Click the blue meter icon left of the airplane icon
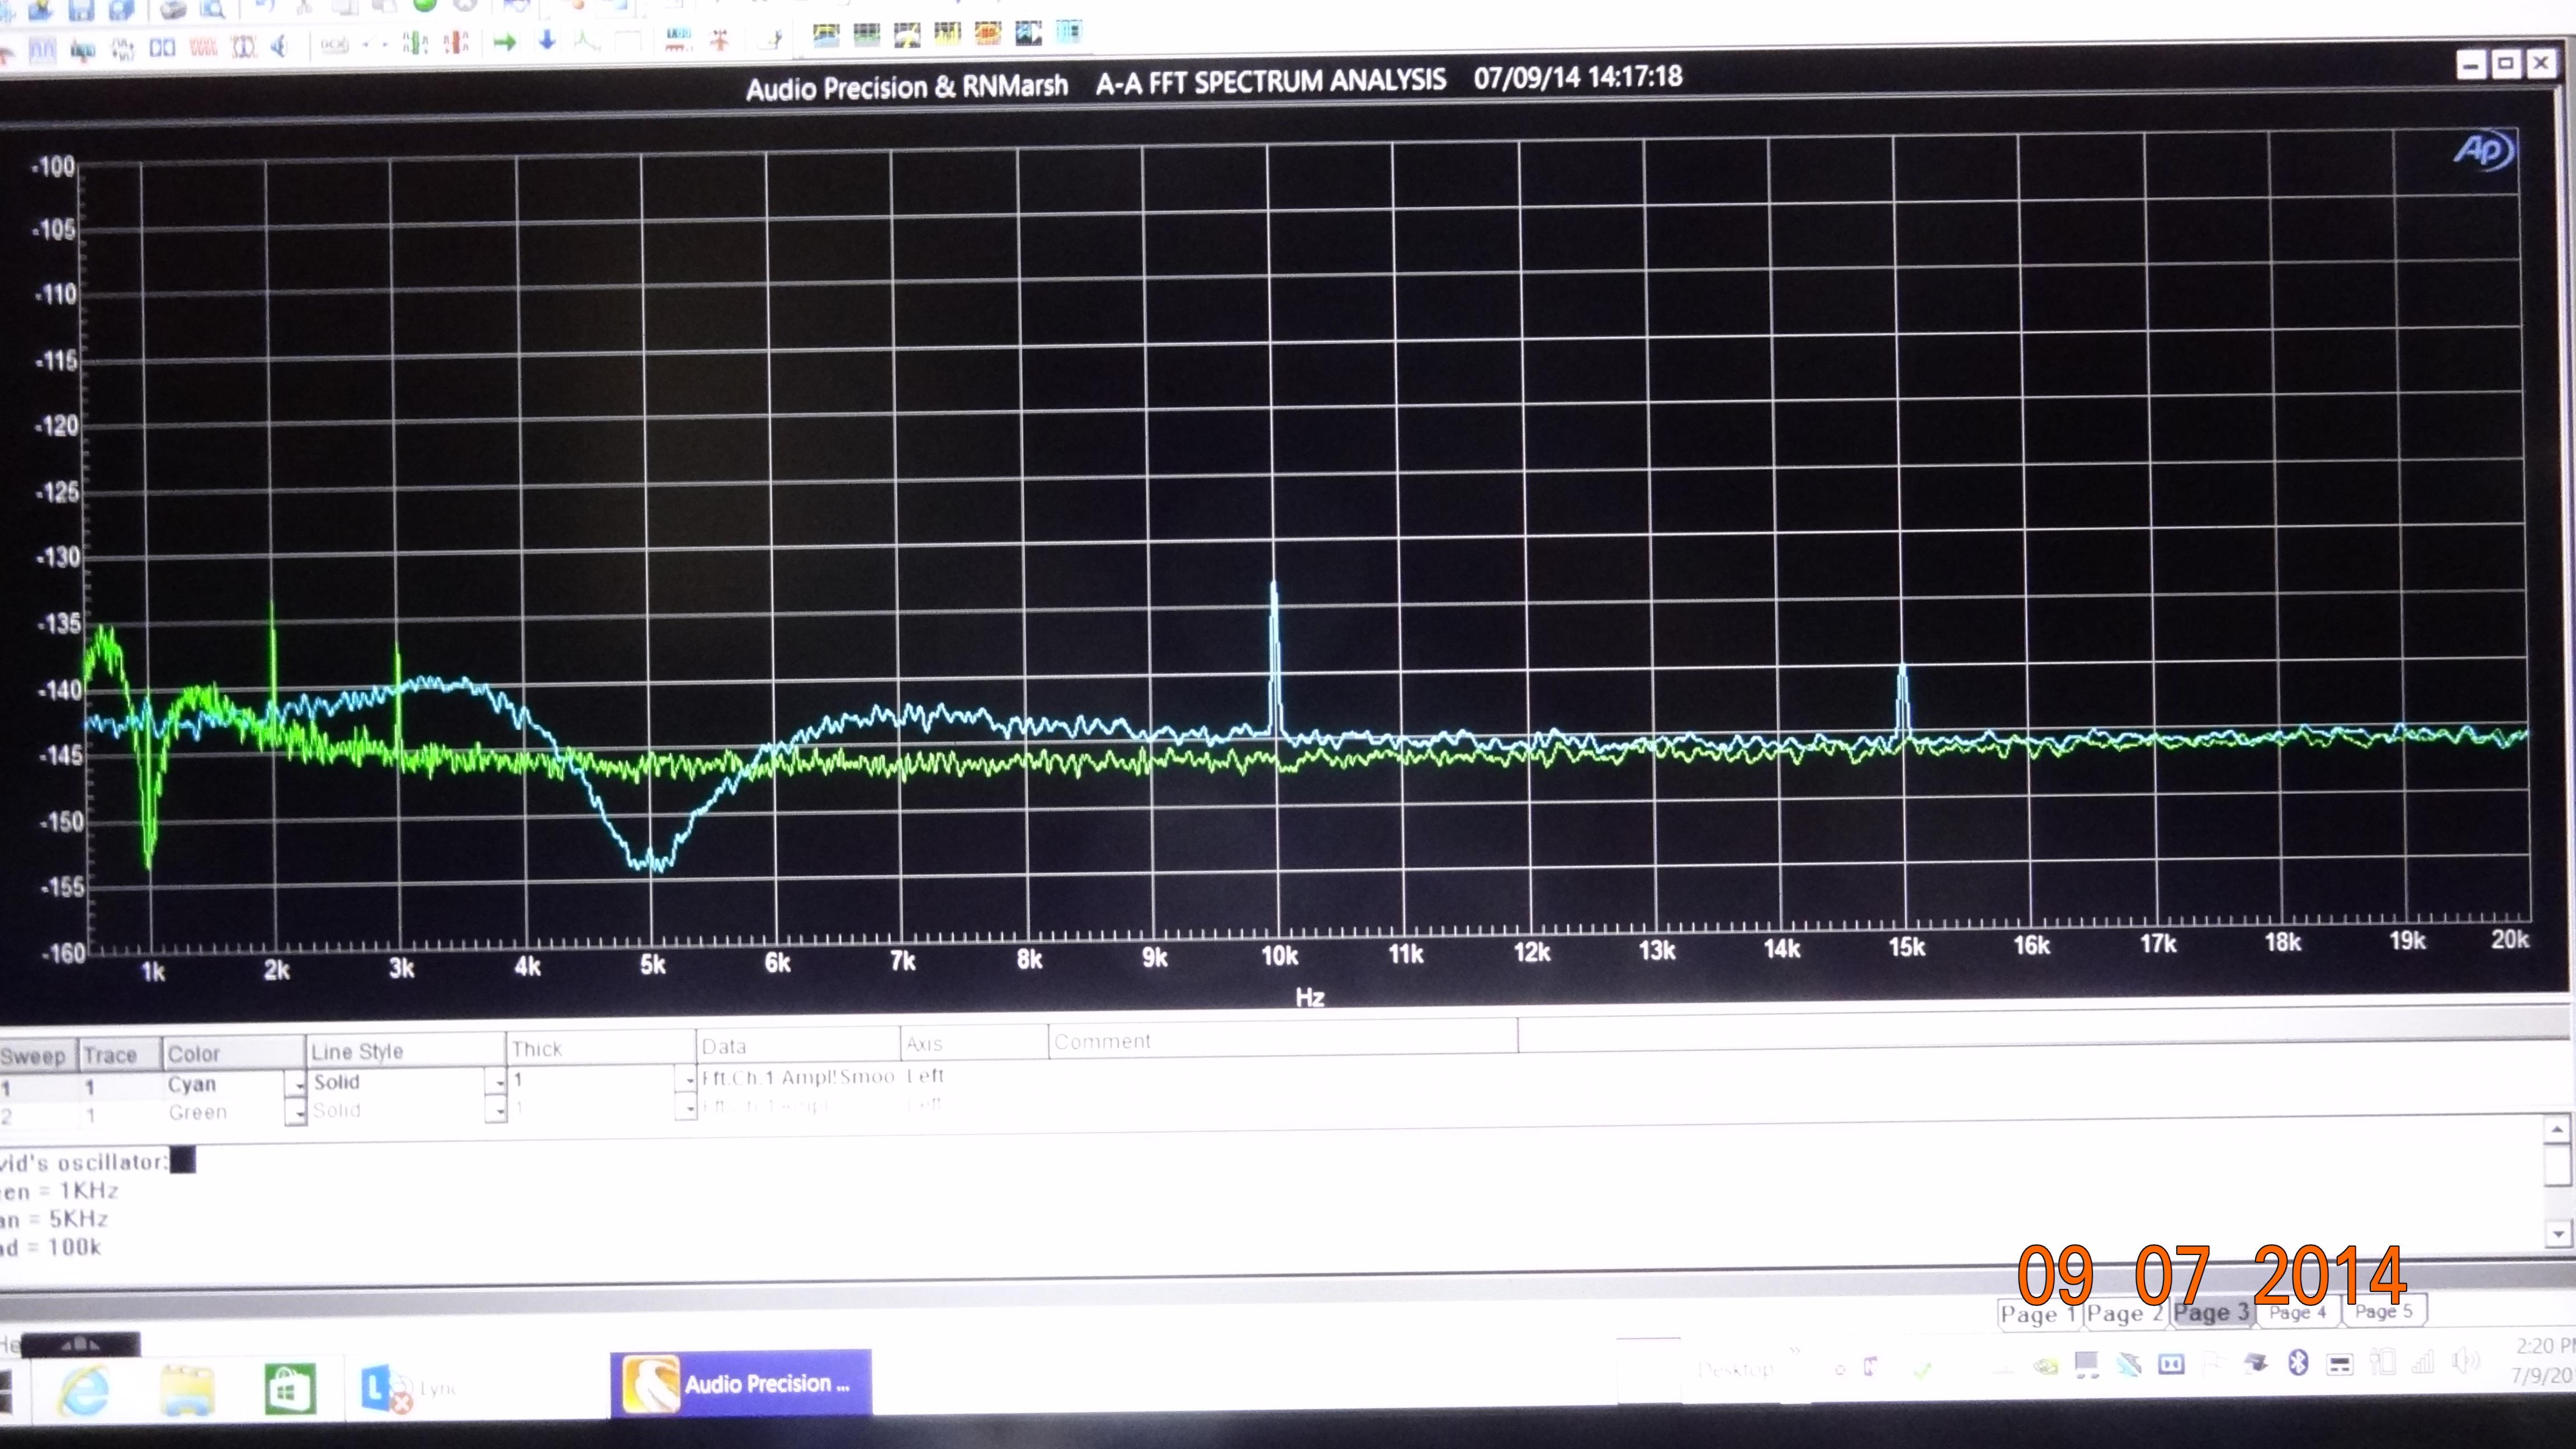This screenshot has width=2576, height=1449. pyautogui.click(x=678, y=39)
